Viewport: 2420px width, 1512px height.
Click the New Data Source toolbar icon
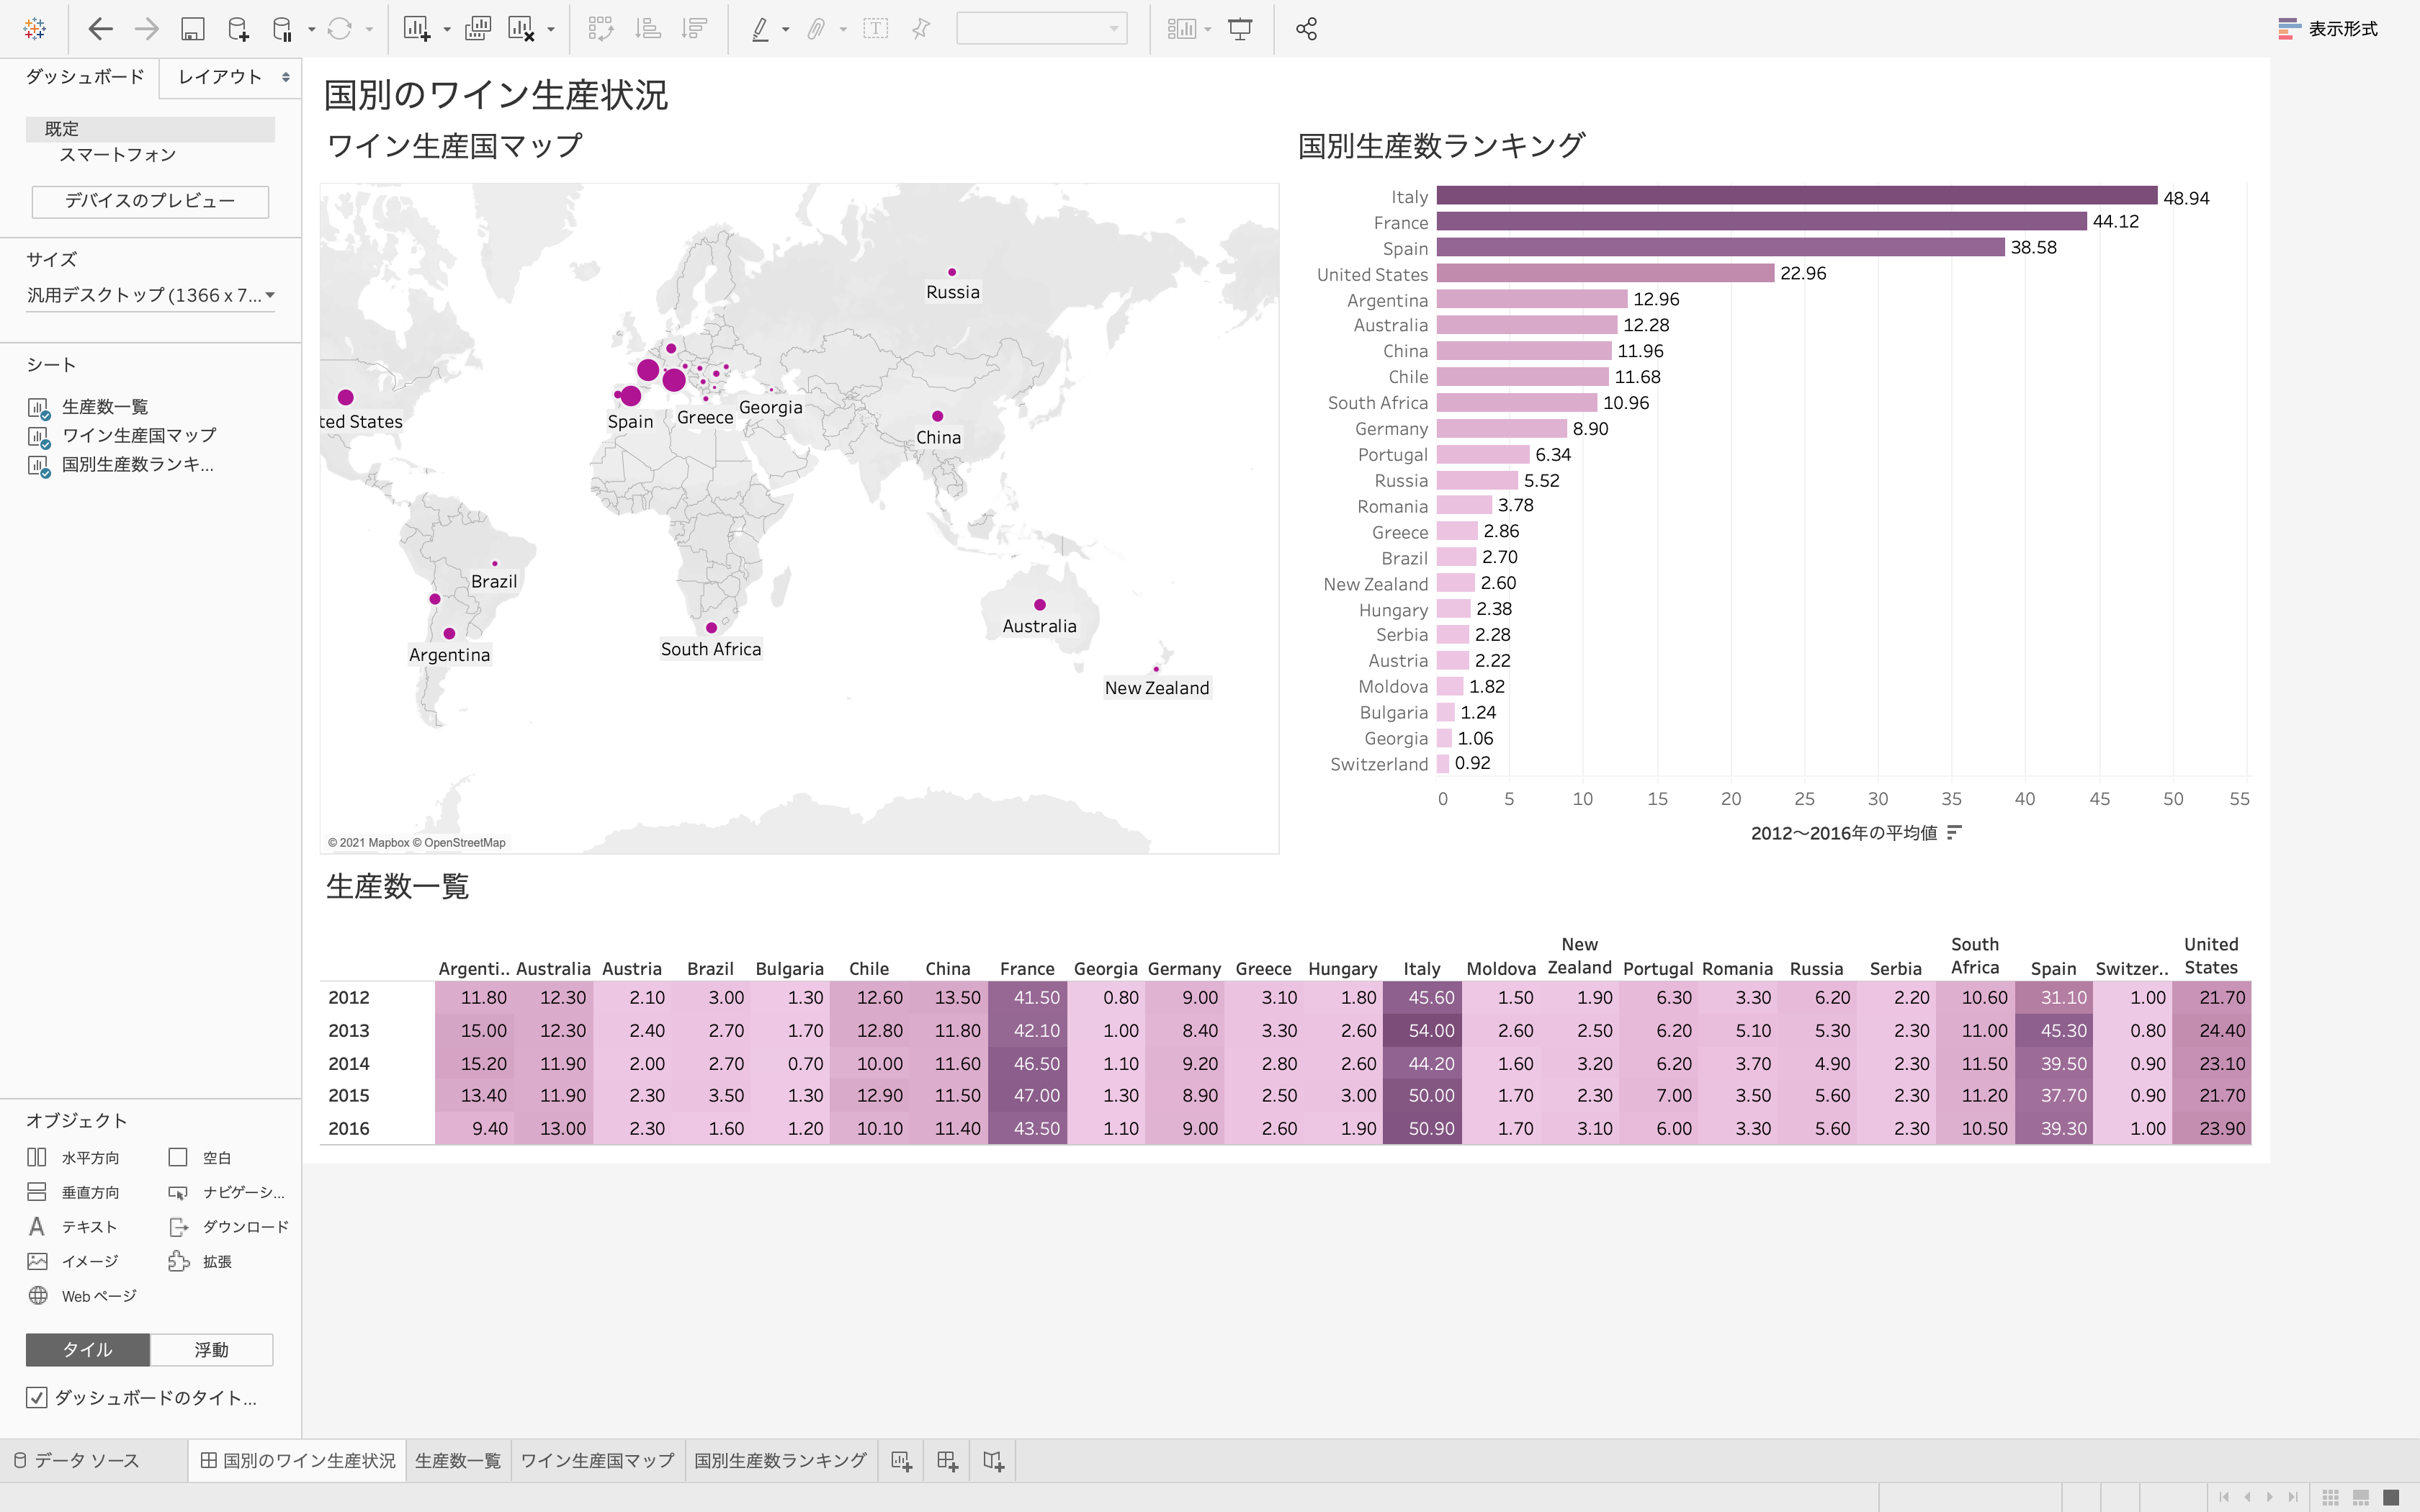coord(238,28)
